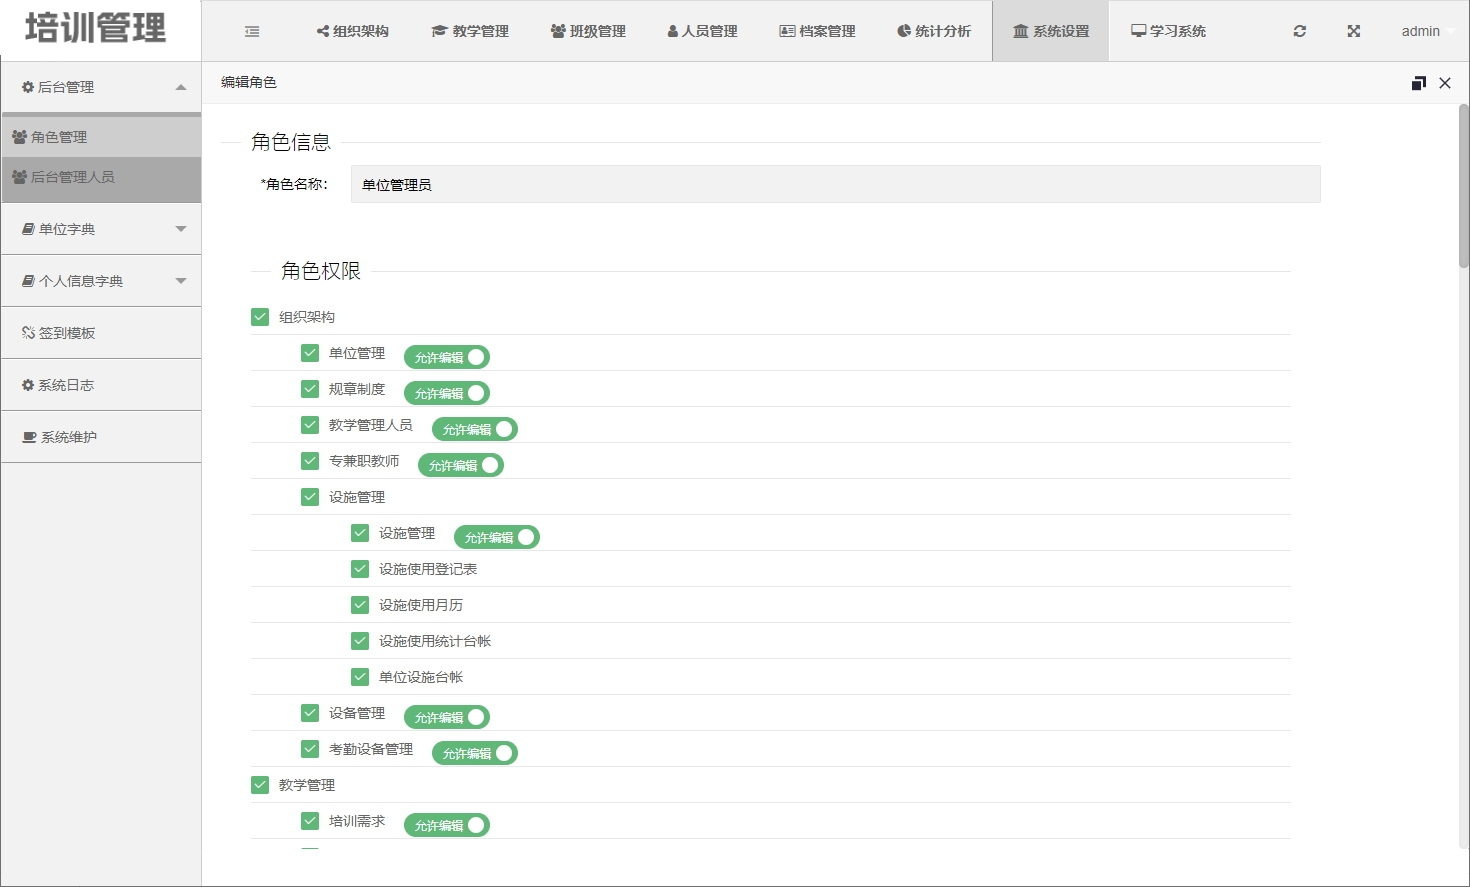Toggle fullscreen using the expand icon
1470x887 pixels.
point(1353,31)
